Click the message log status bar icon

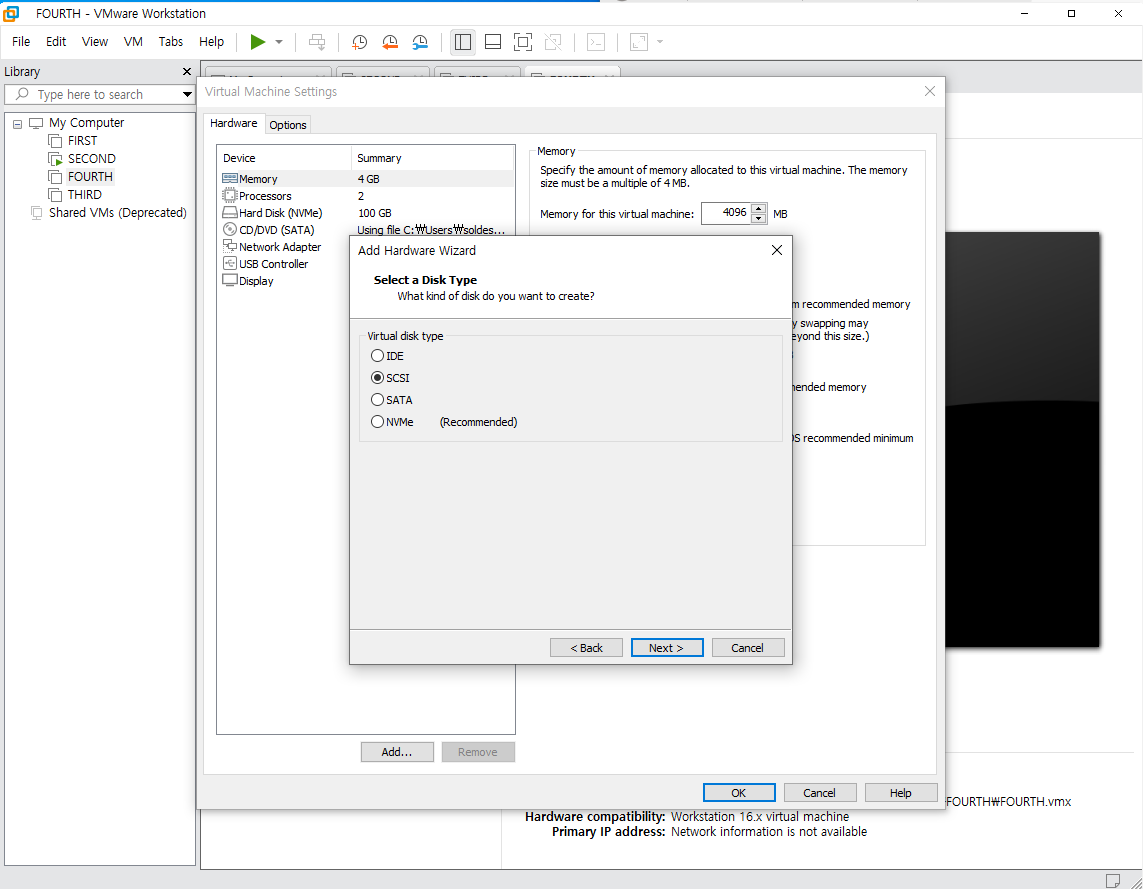point(1112,880)
